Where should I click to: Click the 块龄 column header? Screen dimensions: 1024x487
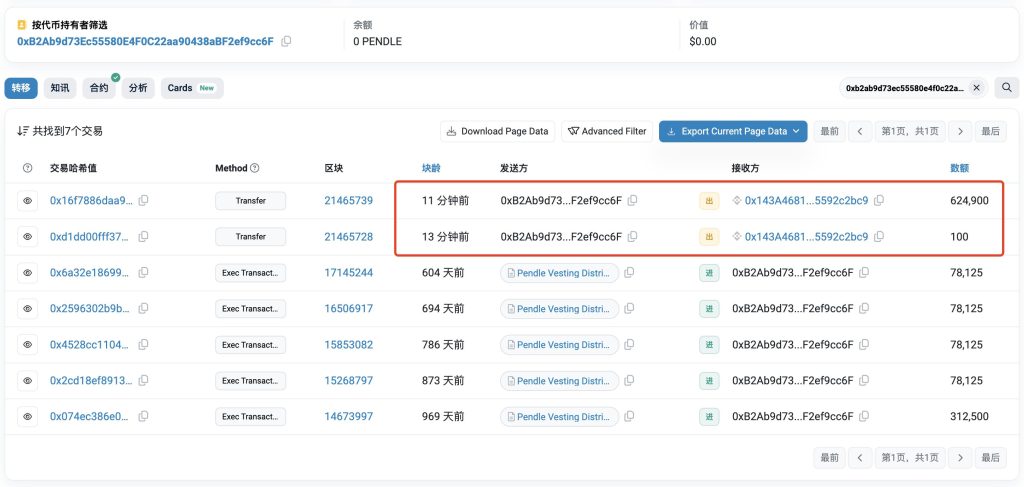point(433,168)
